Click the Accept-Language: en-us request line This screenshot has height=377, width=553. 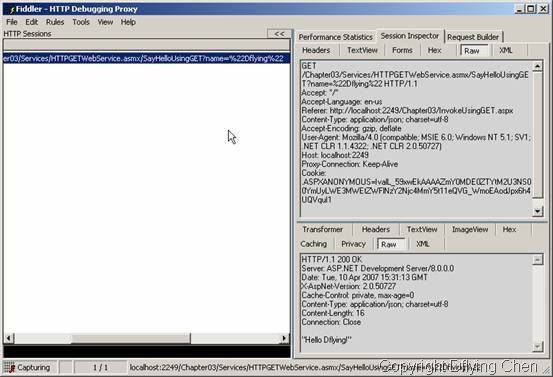pos(341,102)
